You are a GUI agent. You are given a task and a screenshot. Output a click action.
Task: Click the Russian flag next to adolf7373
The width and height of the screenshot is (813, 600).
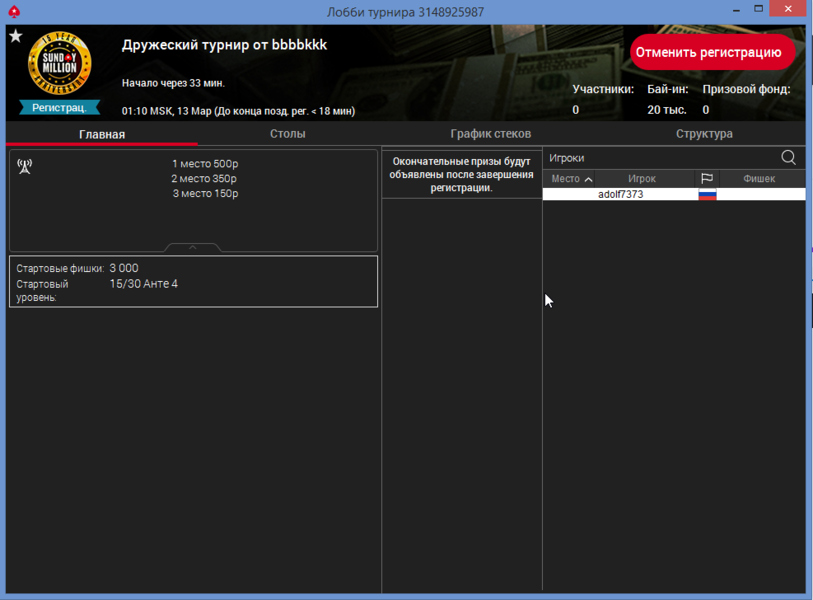(707, 195)
